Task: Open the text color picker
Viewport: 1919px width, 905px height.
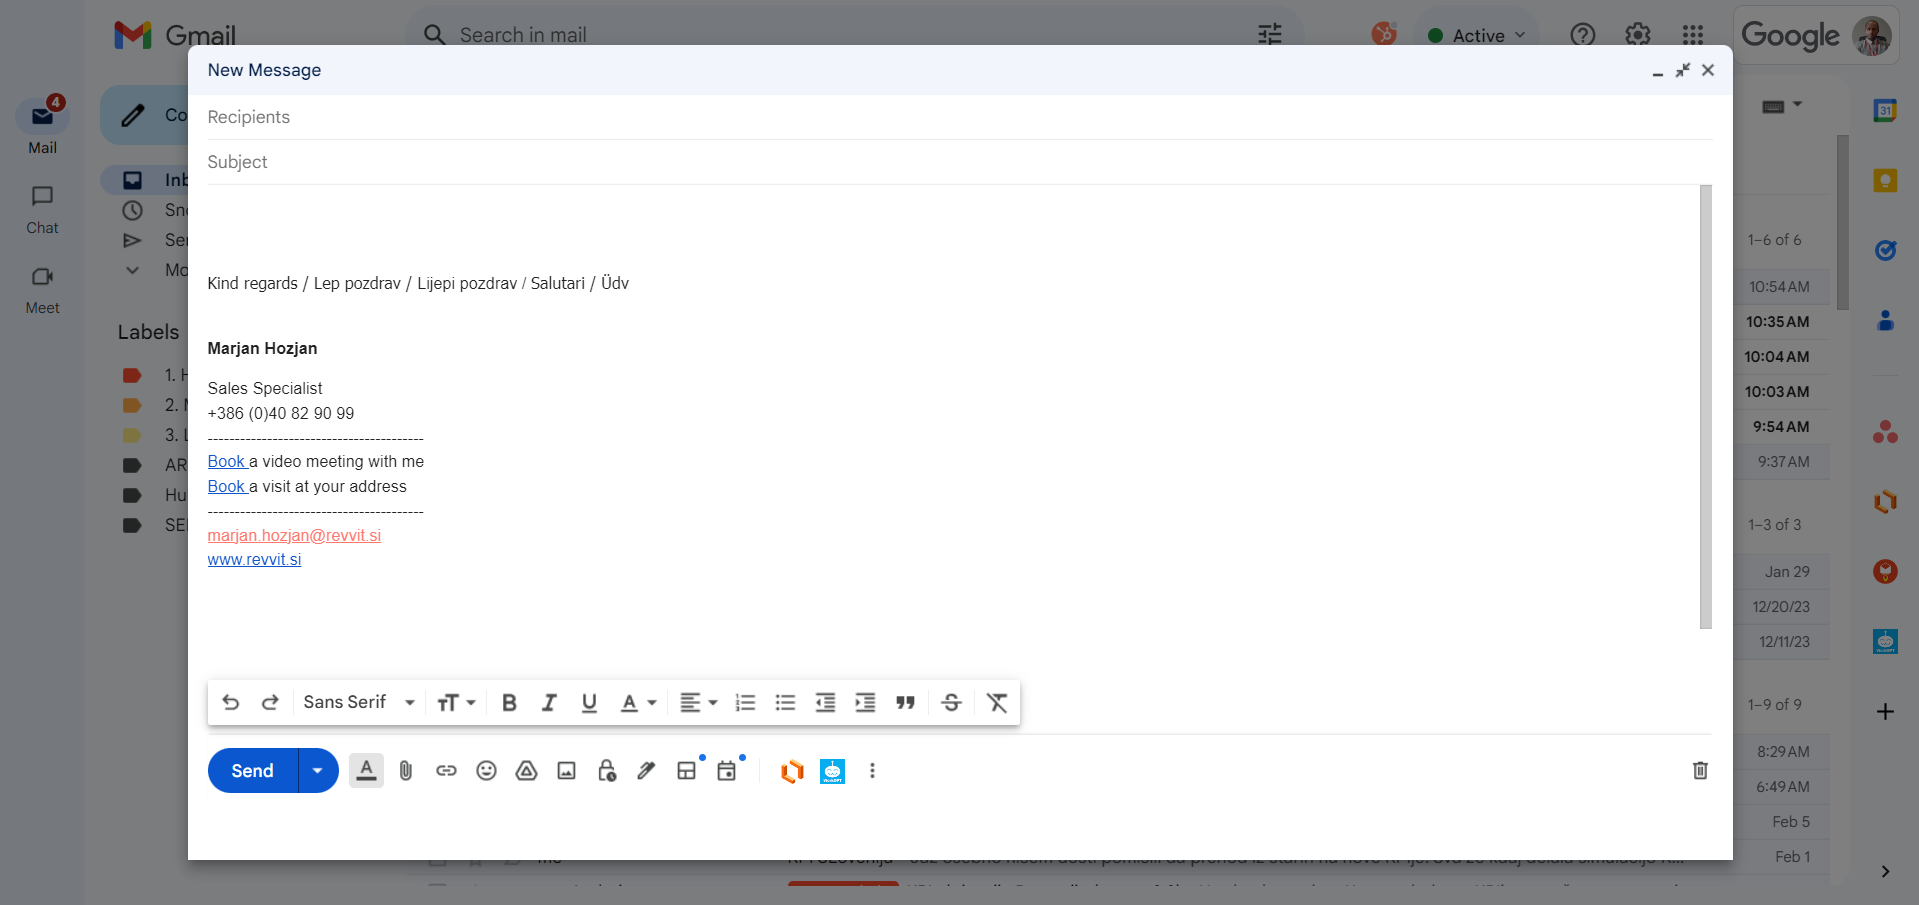Action: tap(637, 703)
